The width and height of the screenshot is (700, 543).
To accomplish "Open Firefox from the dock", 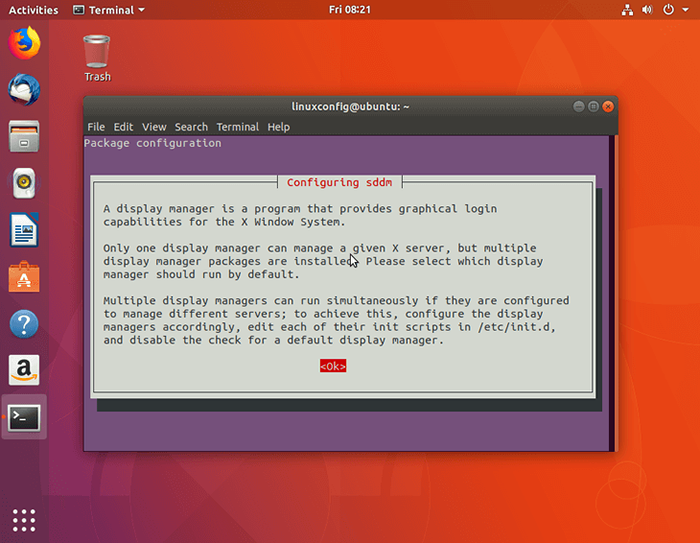I will [24, 43].
